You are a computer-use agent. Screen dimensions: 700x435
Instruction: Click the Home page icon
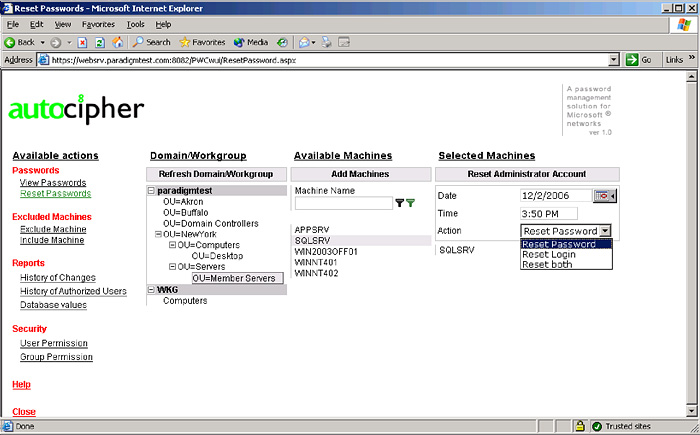click(x=117, y=42)
